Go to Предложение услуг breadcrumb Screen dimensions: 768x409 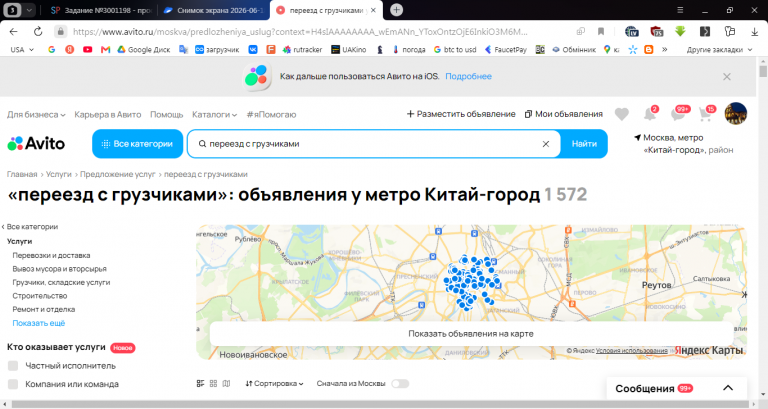tap(118, 174)
